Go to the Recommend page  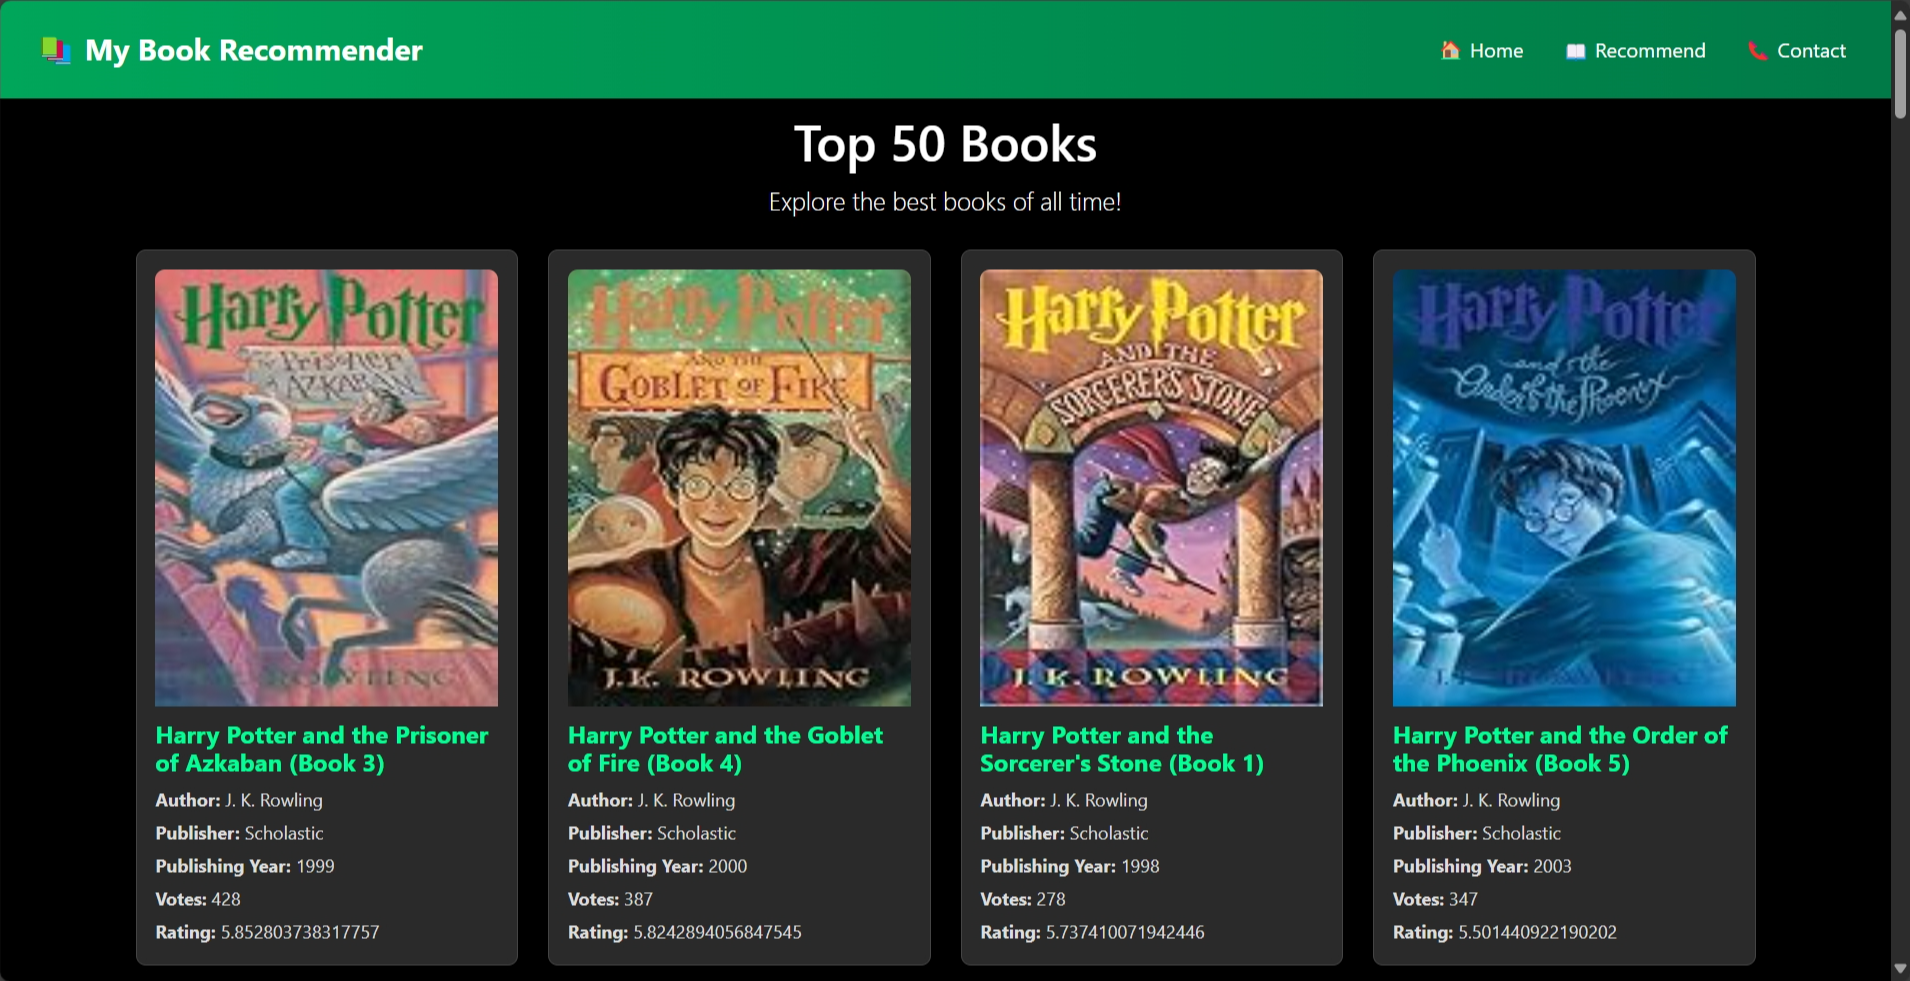pos(1649,51)
